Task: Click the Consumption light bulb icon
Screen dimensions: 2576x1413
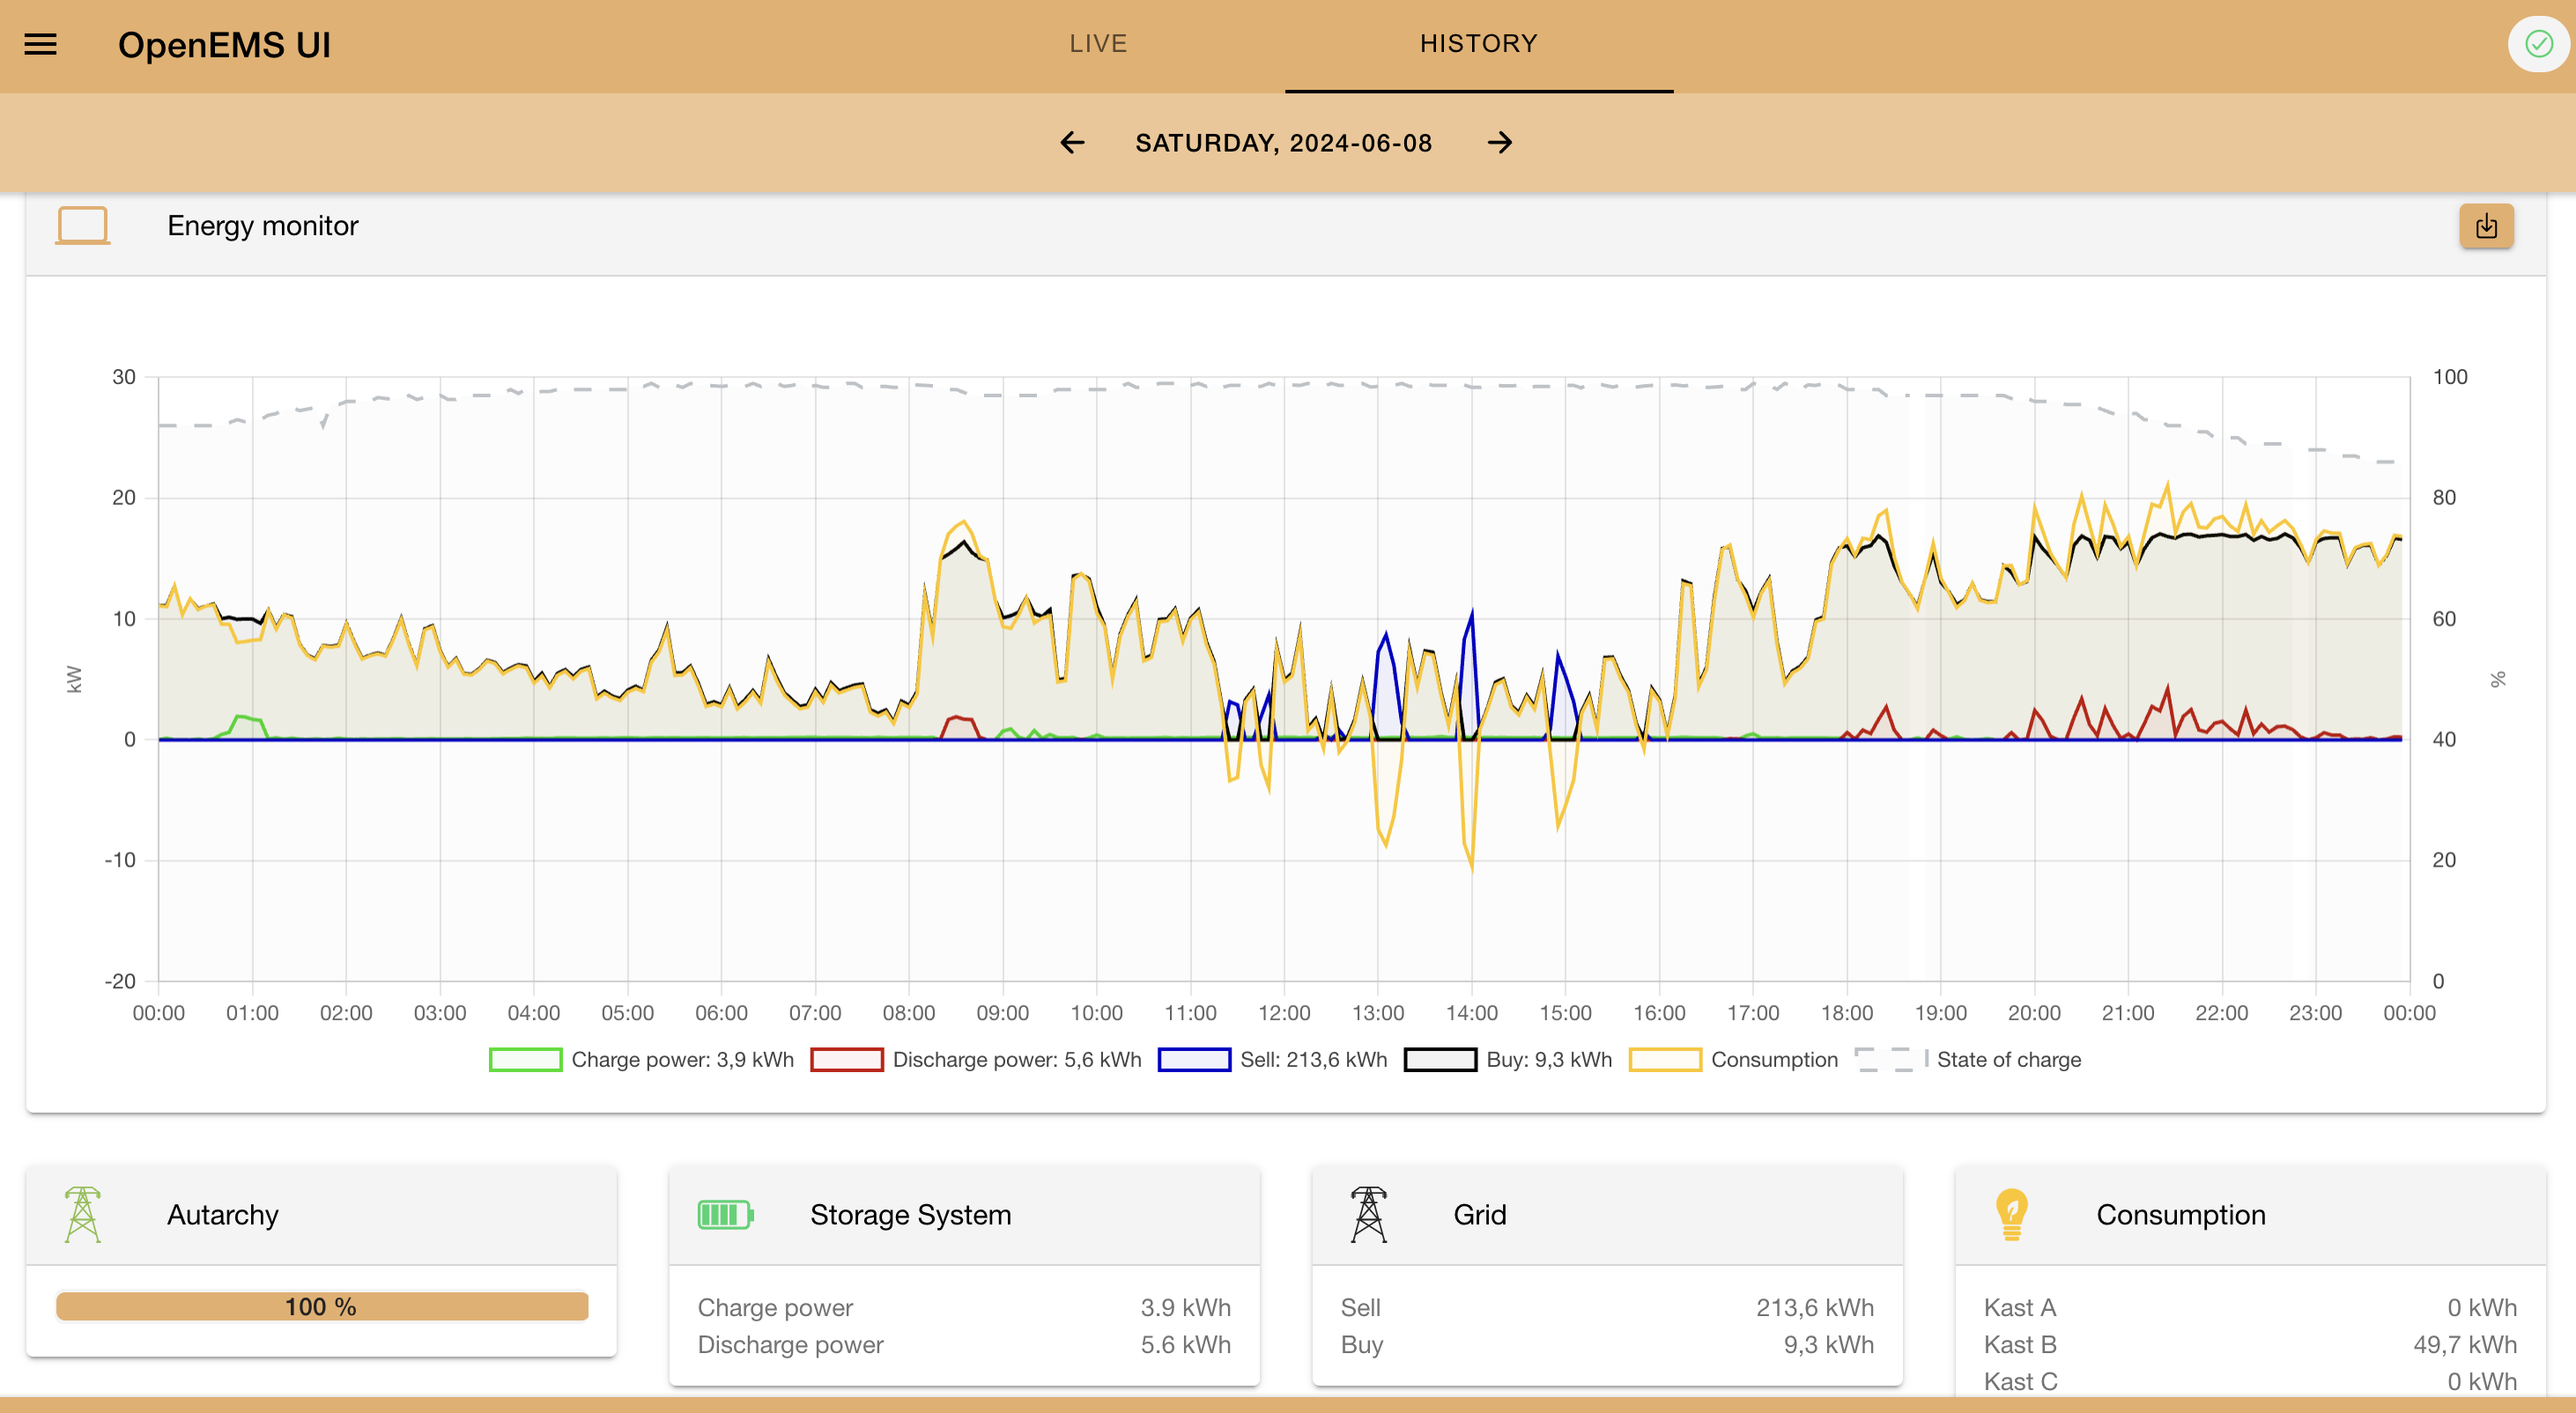Action: click(x=2011, y=1214)
